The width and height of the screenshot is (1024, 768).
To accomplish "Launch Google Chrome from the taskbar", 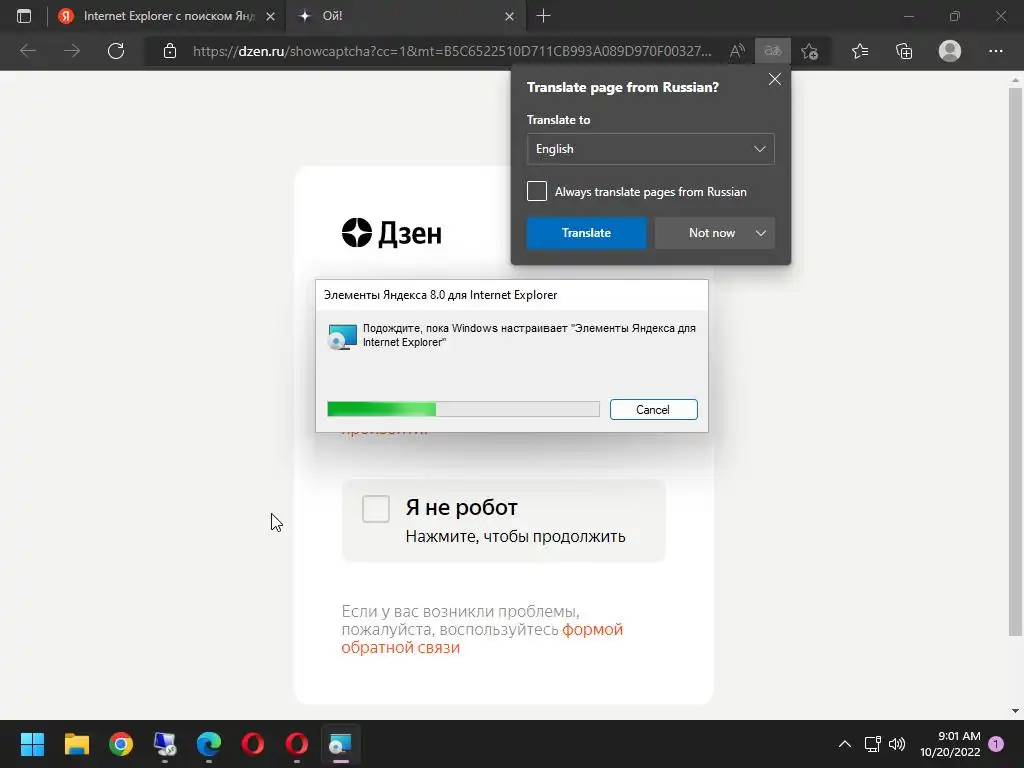I will [x=121, y=744].
